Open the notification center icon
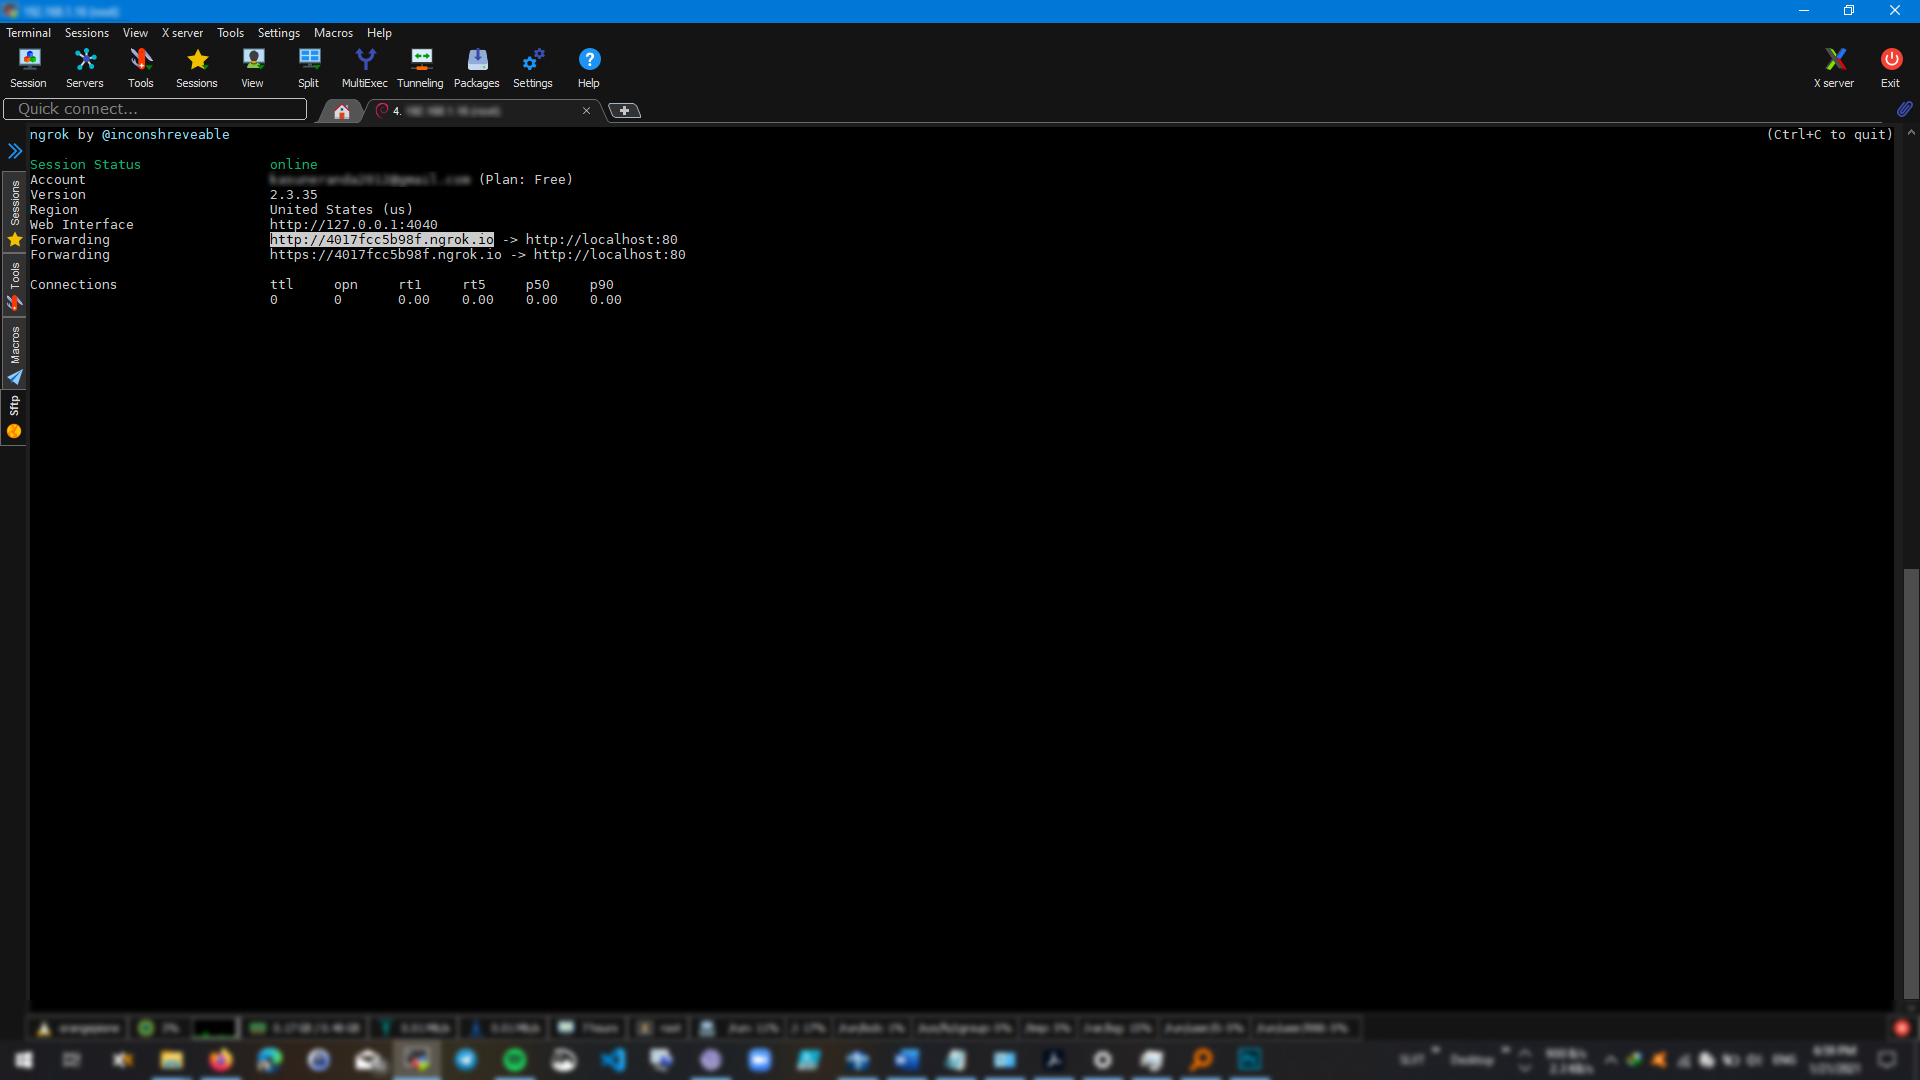Image resolution: width=1920 pixels, height=1080 pixels. [x=1887, y=1060]
